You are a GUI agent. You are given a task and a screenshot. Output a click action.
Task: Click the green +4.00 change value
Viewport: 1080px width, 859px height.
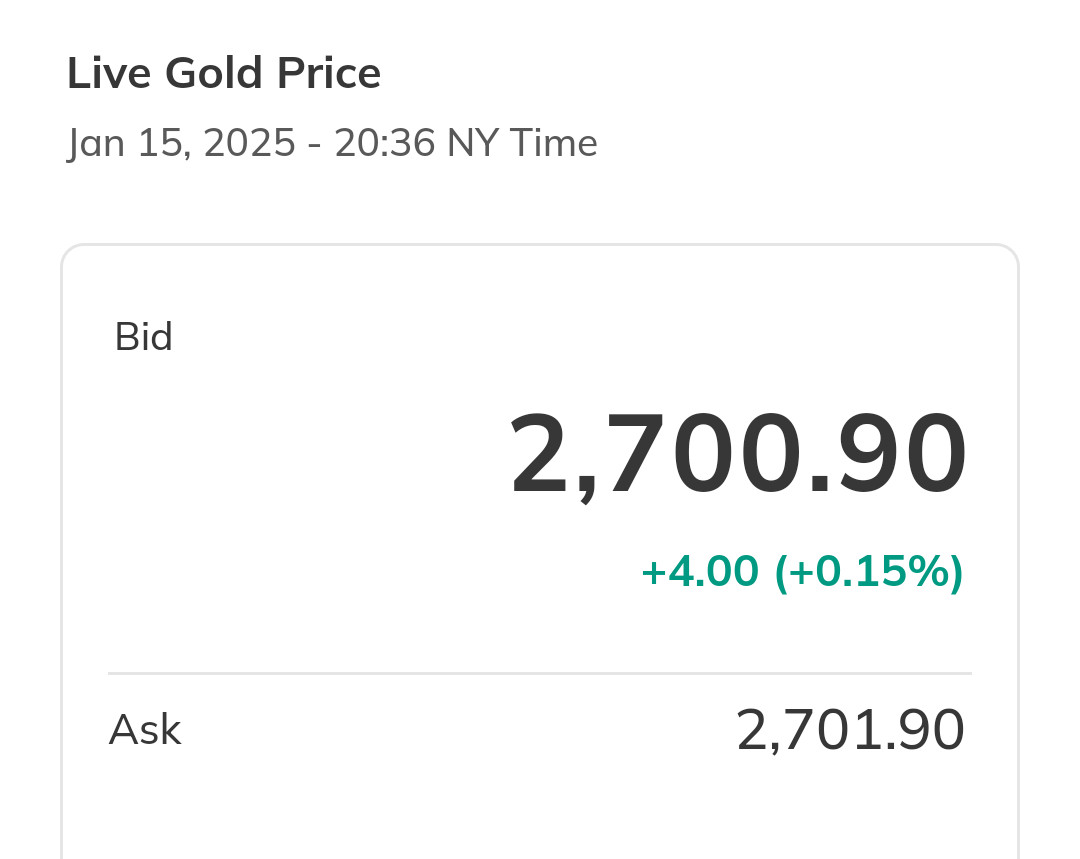[x=699, y=572]
